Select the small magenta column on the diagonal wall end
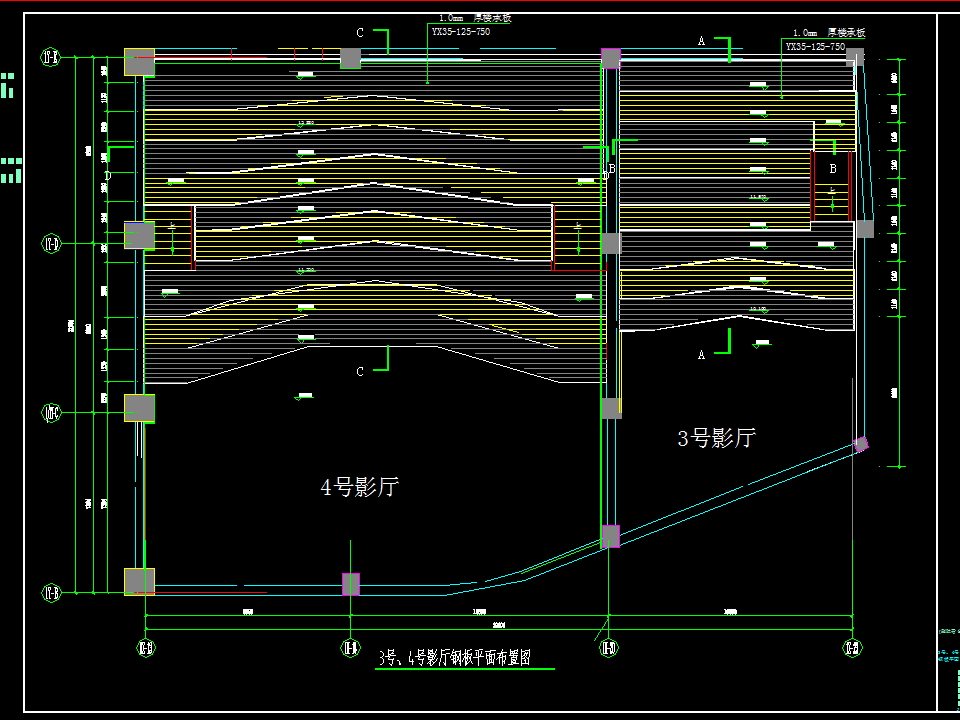The image size is (960, 720). pos(861,444)
